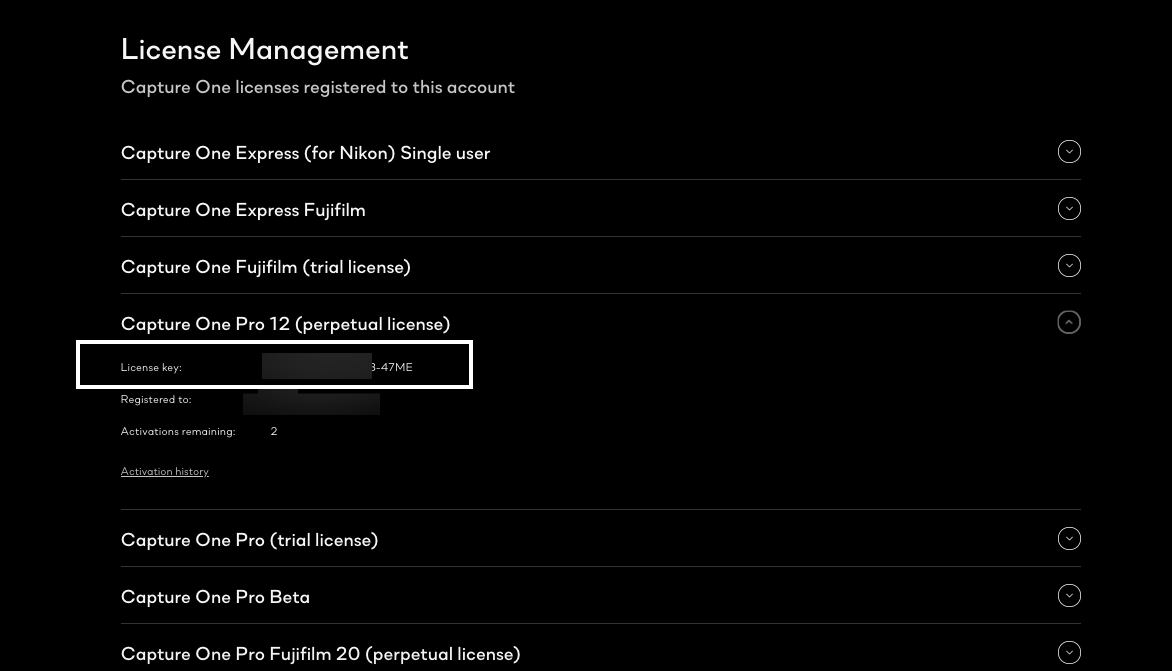Expand Capture One Express (for Nikon) chevron
This screenshot has width=1172, height=671.
tap(1069, 152)
